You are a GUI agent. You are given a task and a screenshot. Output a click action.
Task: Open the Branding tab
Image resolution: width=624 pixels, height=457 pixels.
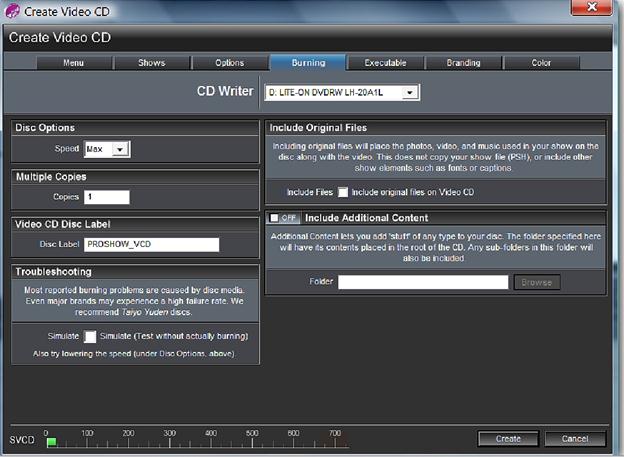pos(463,63)
